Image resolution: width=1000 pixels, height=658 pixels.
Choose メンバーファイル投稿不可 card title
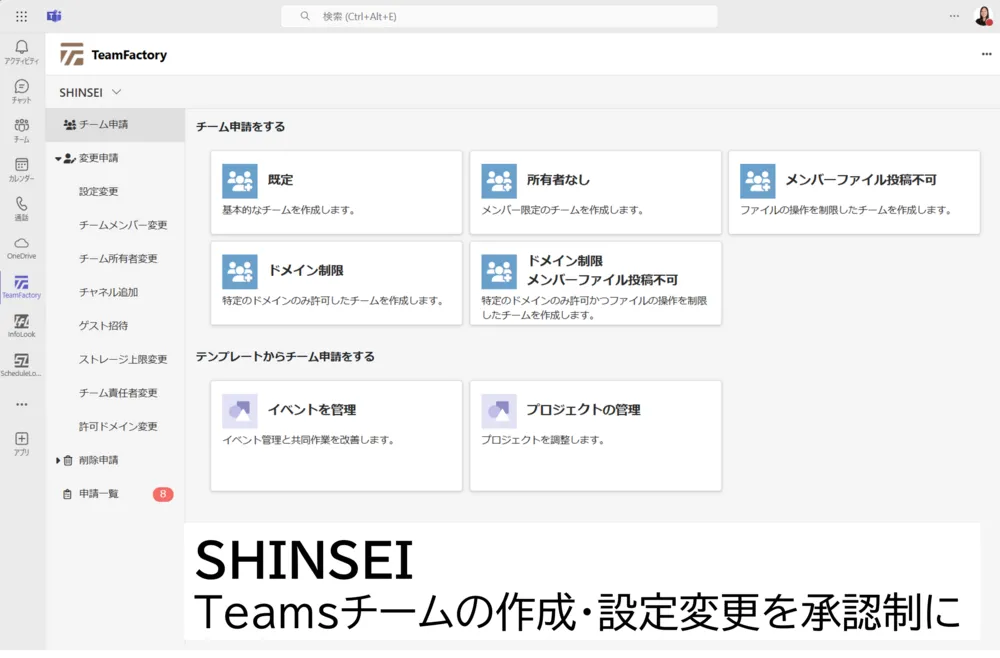point(861,180)
